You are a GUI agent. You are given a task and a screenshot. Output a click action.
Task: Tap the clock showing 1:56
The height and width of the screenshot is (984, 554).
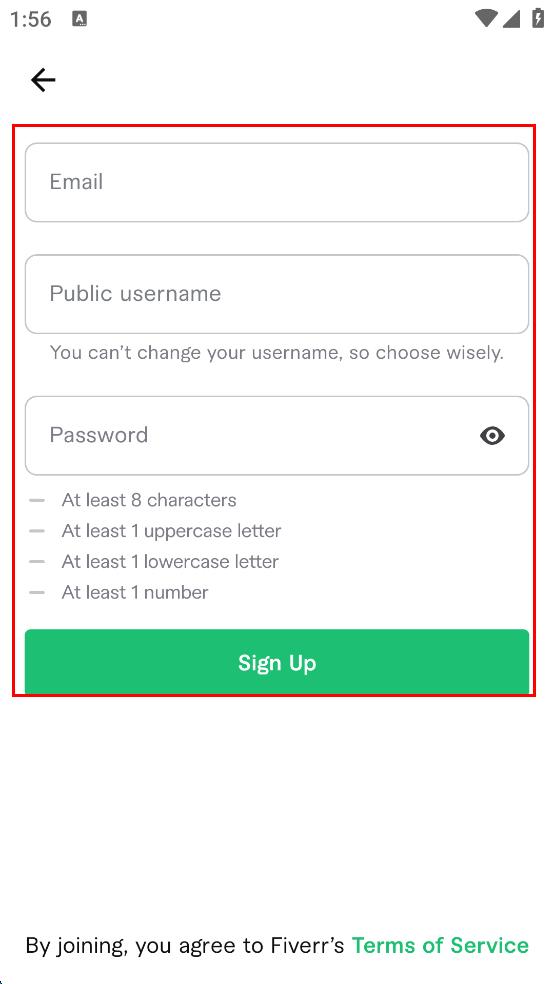[x=31, y=19]
